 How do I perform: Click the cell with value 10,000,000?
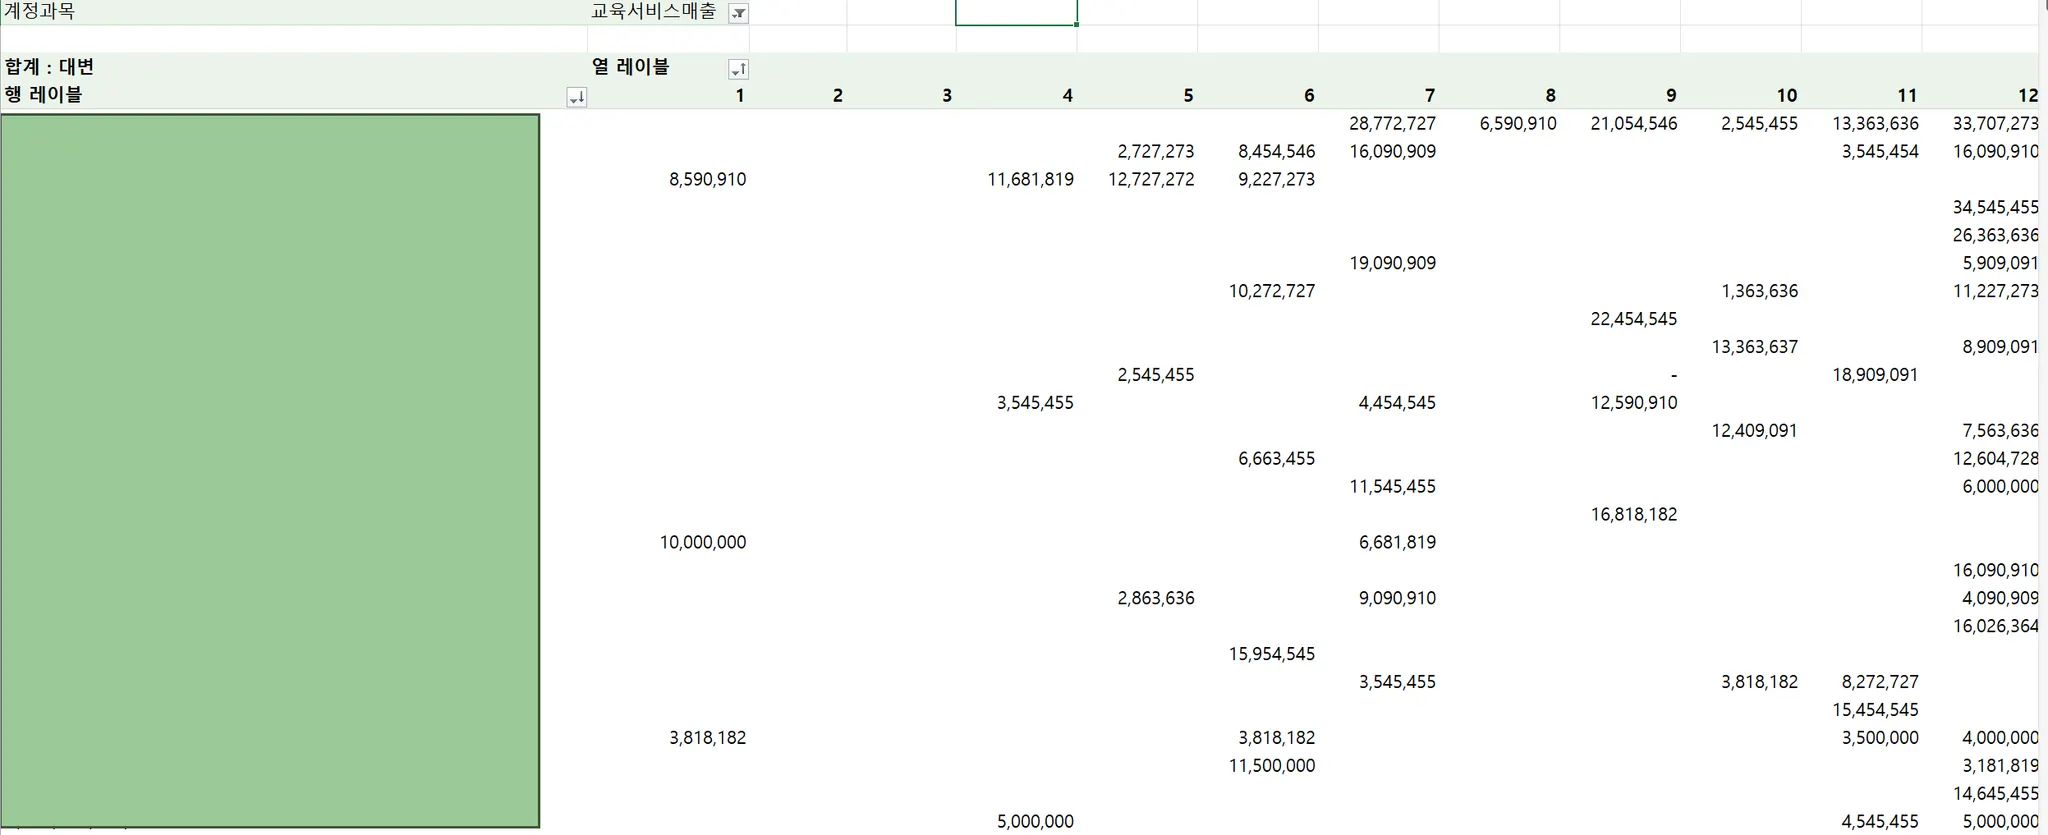(x=703, y=543)
